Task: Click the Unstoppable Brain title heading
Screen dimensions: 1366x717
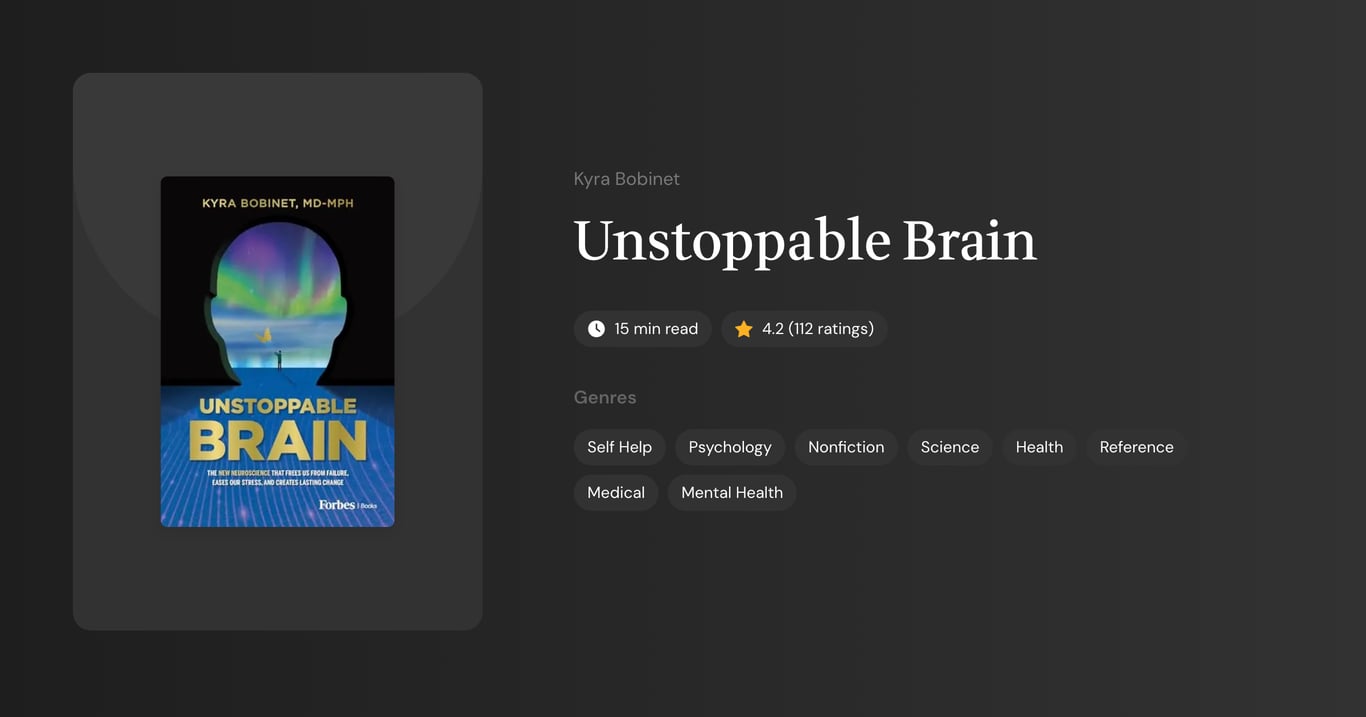Action: (x=805, y=241)
